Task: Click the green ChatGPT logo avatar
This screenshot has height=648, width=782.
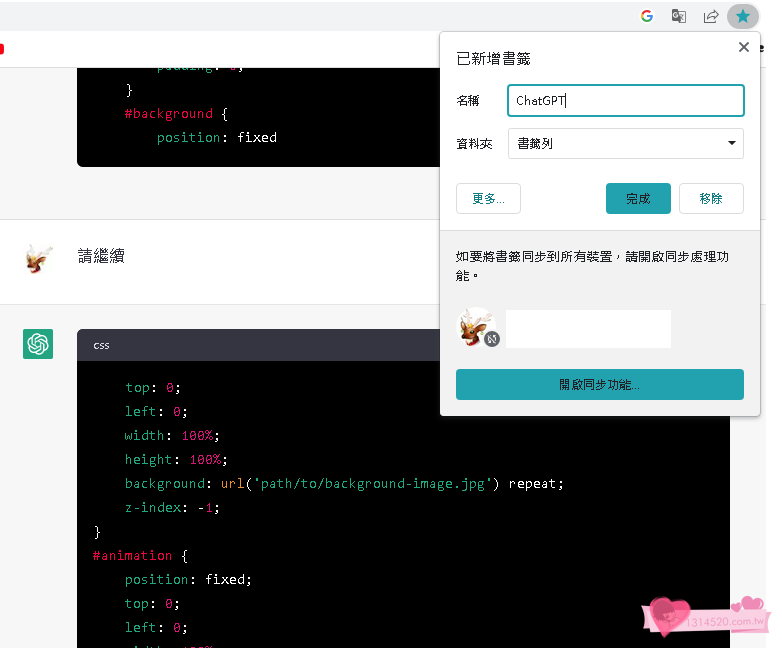Action: point(38,344)
